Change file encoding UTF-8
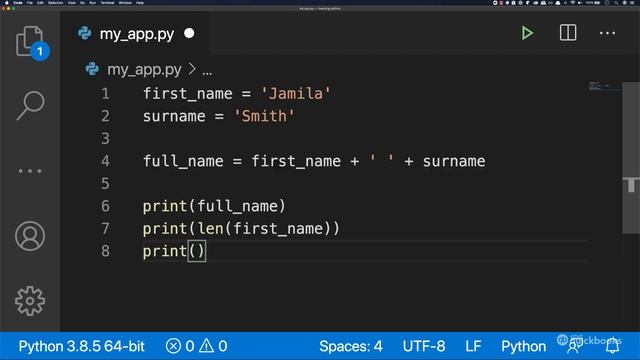Screen dimensions: 640x360 (x=424, y=346)
